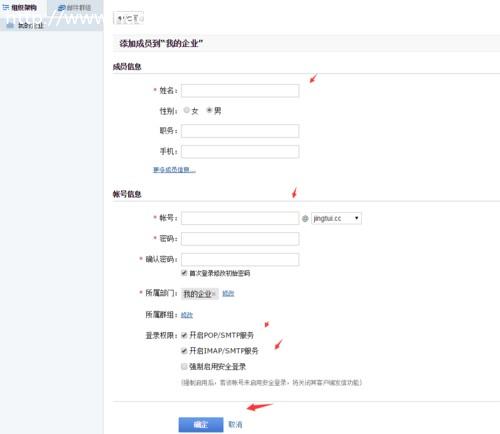Select the 男 gender radio button
The width and height of the screenshot is (500, 434).
point(209,110)
